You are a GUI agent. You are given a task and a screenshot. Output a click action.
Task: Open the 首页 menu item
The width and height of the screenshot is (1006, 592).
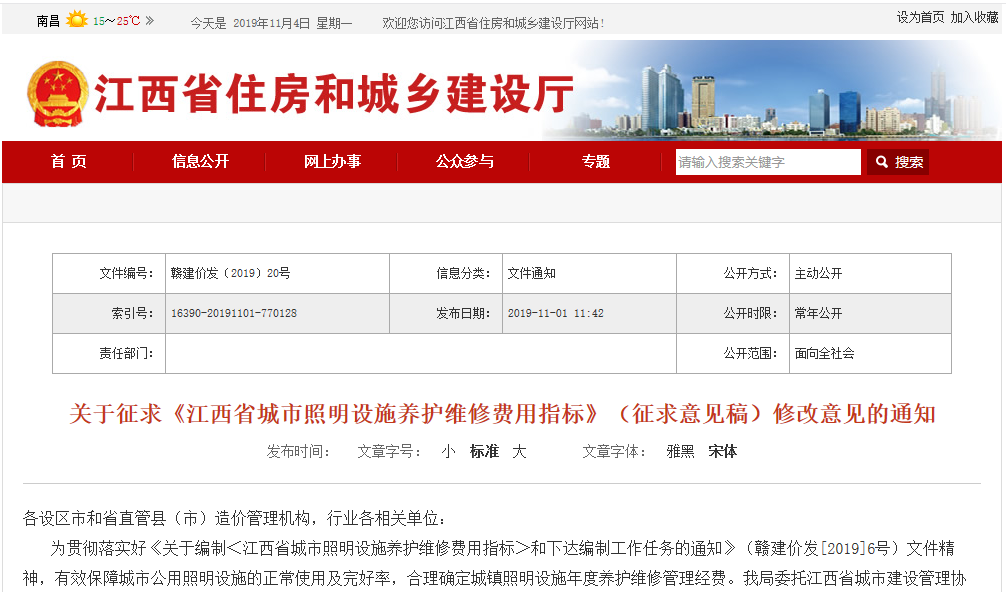coord(69,162)
